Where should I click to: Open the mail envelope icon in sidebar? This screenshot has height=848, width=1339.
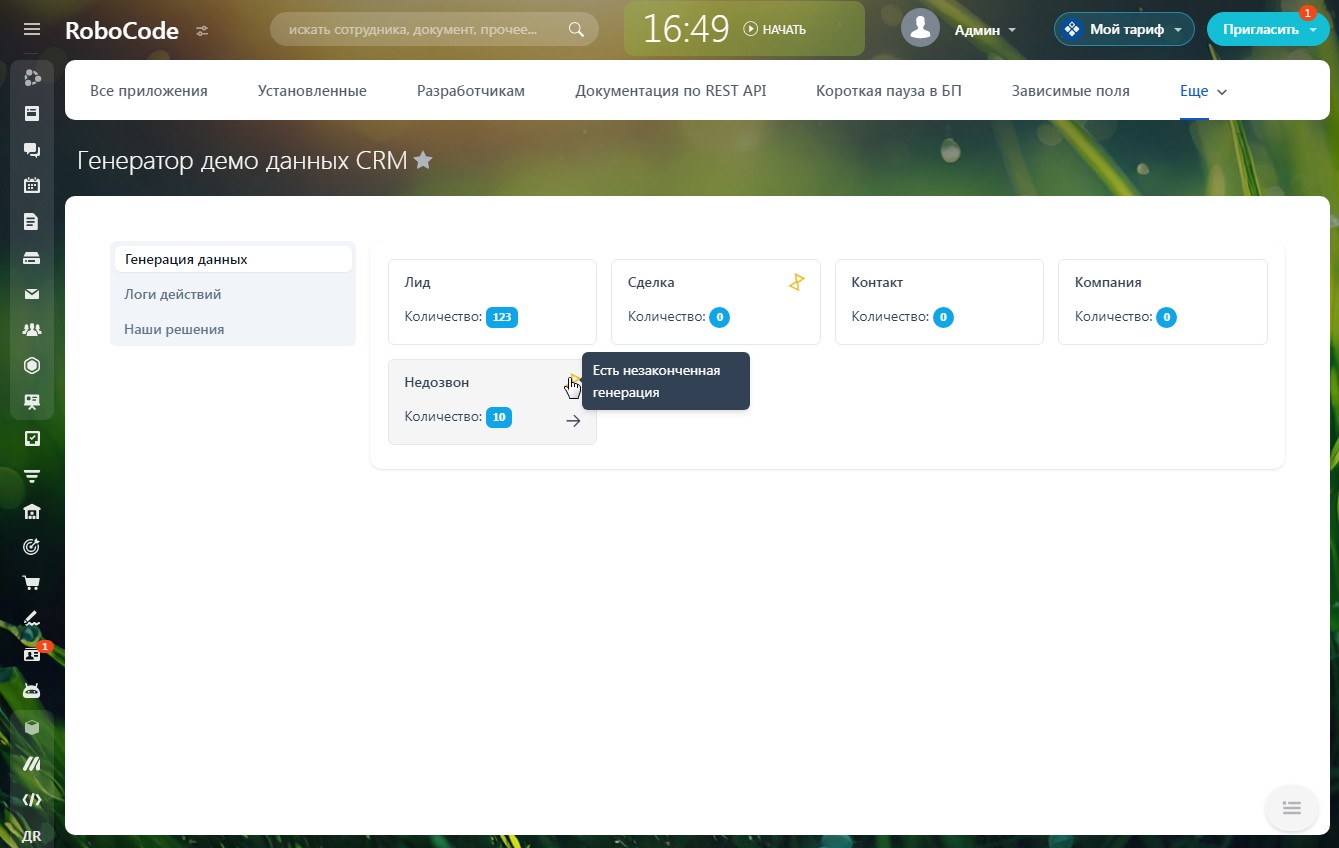tap(32, 294)
